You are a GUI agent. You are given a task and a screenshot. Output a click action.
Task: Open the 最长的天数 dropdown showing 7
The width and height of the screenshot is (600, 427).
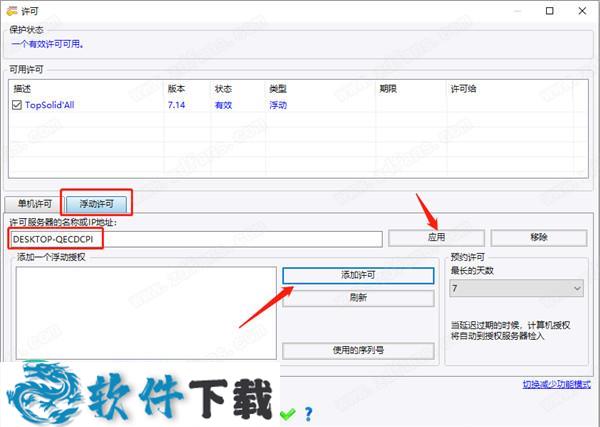(x=516, y=288)
